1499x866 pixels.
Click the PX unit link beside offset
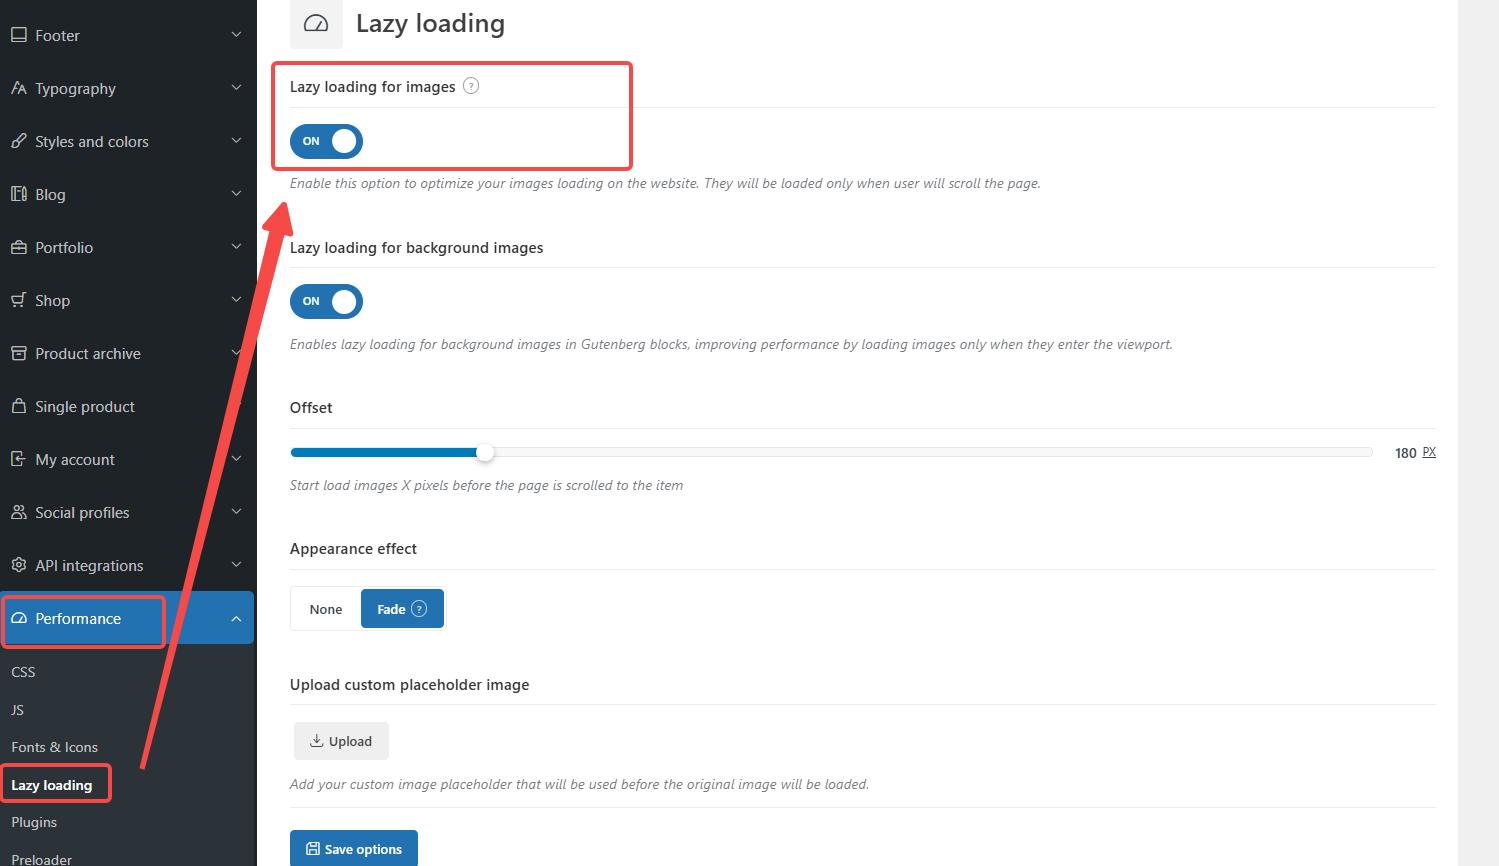(x=1429, y=452)
